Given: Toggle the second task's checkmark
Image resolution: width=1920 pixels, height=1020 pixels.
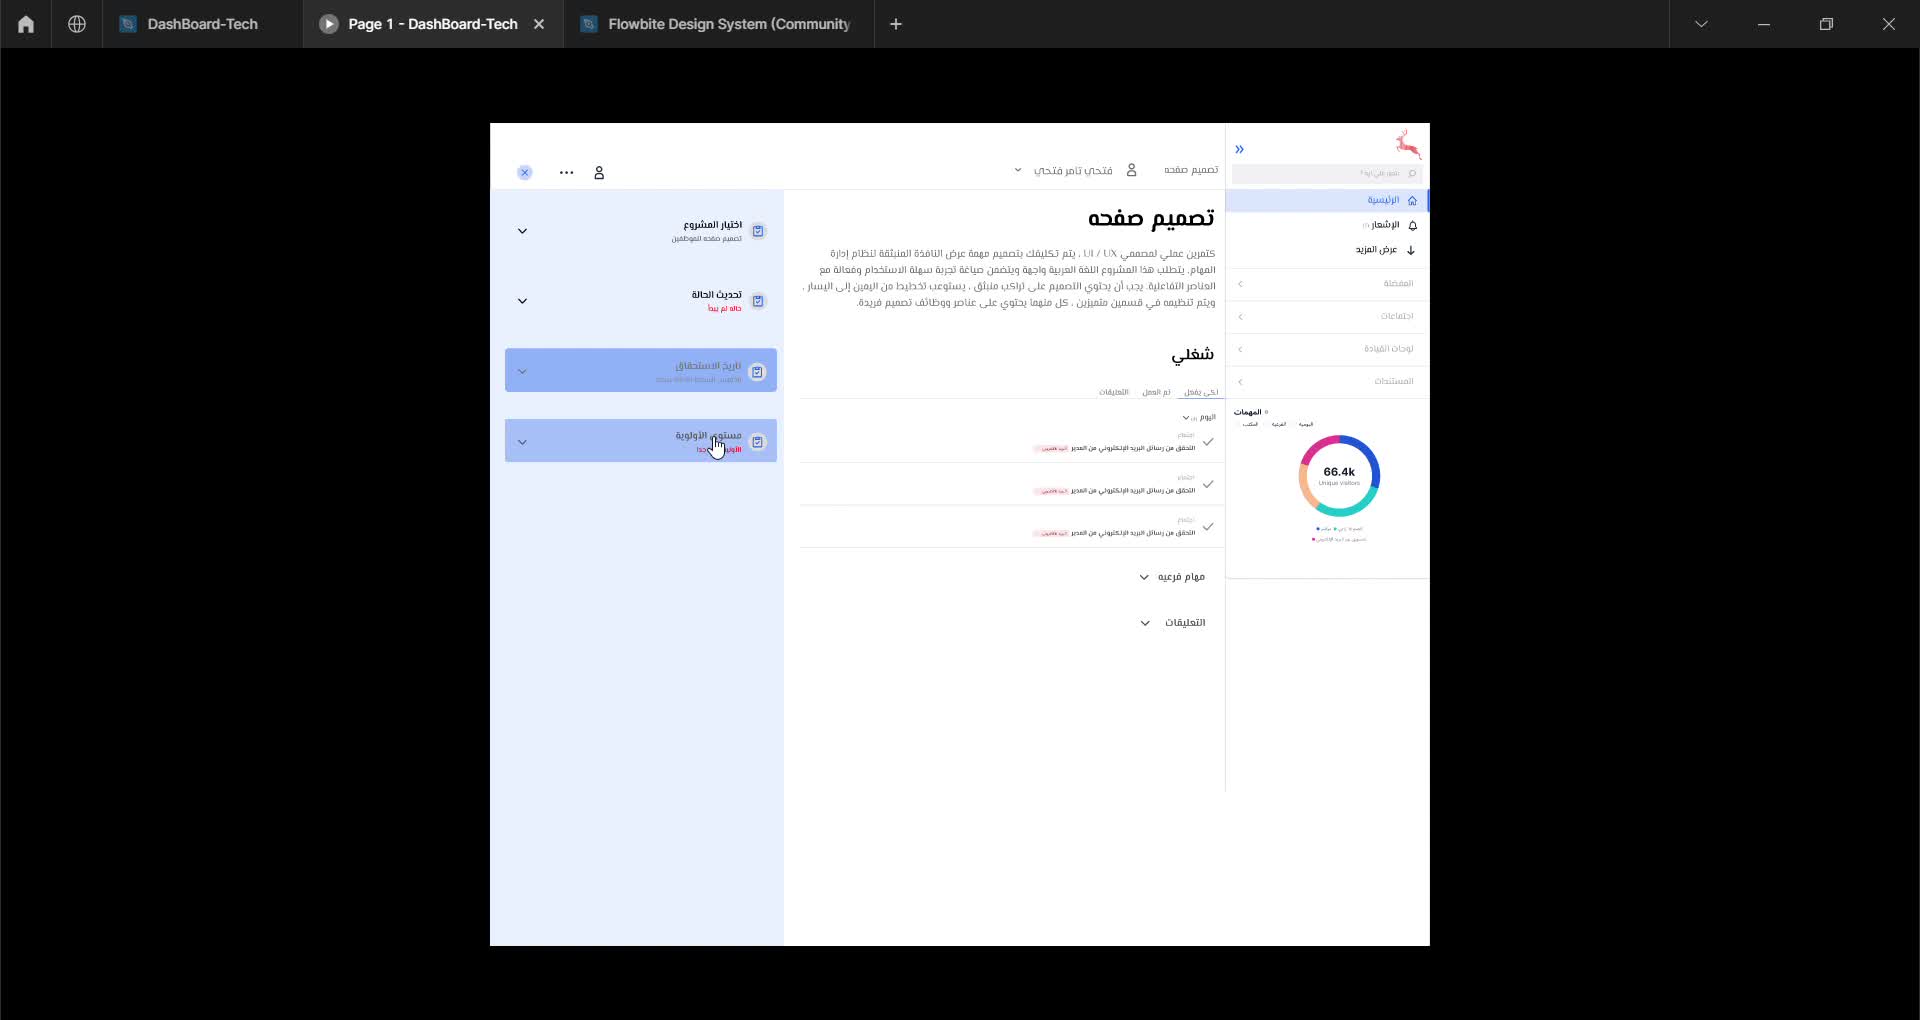Looking at the screenshot, I should coord(1208,484).
